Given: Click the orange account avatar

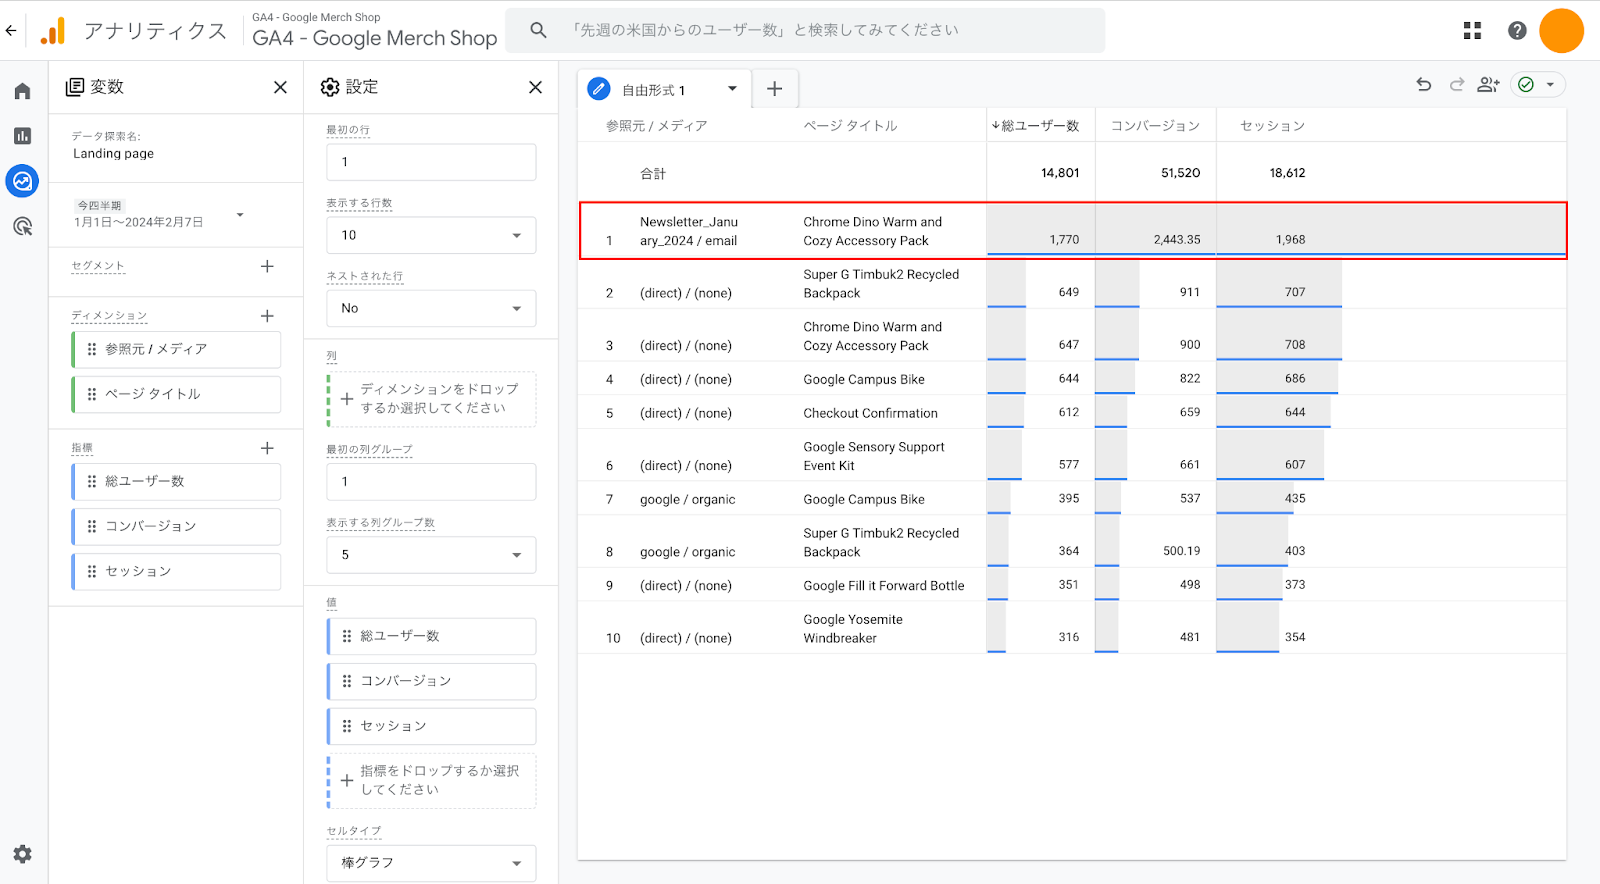Looking at the screenshot, I should pyautogui.click(x=1561, y=30).
